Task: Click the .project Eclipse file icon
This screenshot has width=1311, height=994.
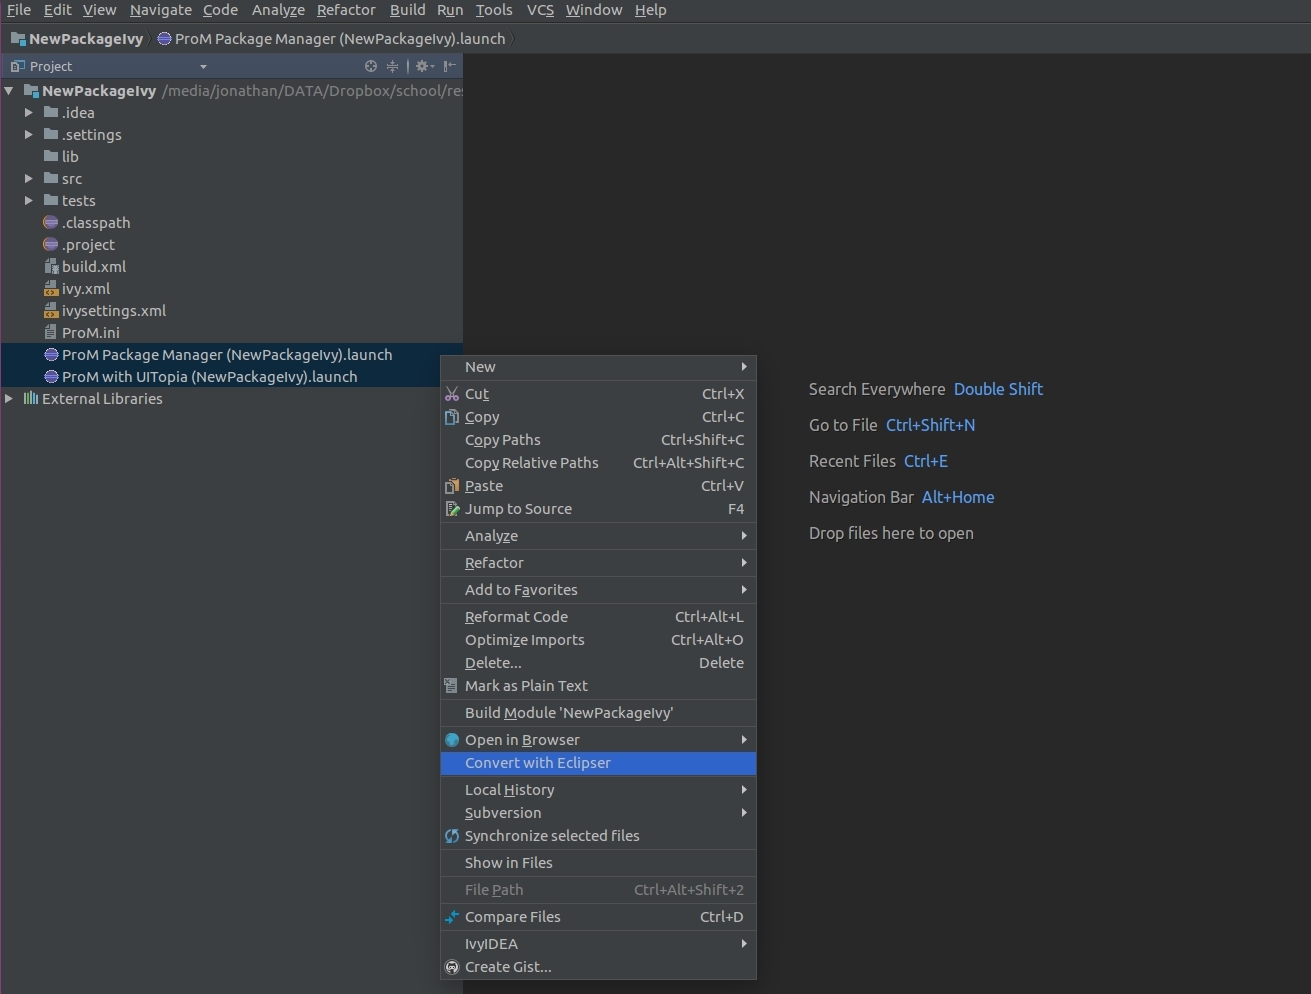Action: pos(51,244)
